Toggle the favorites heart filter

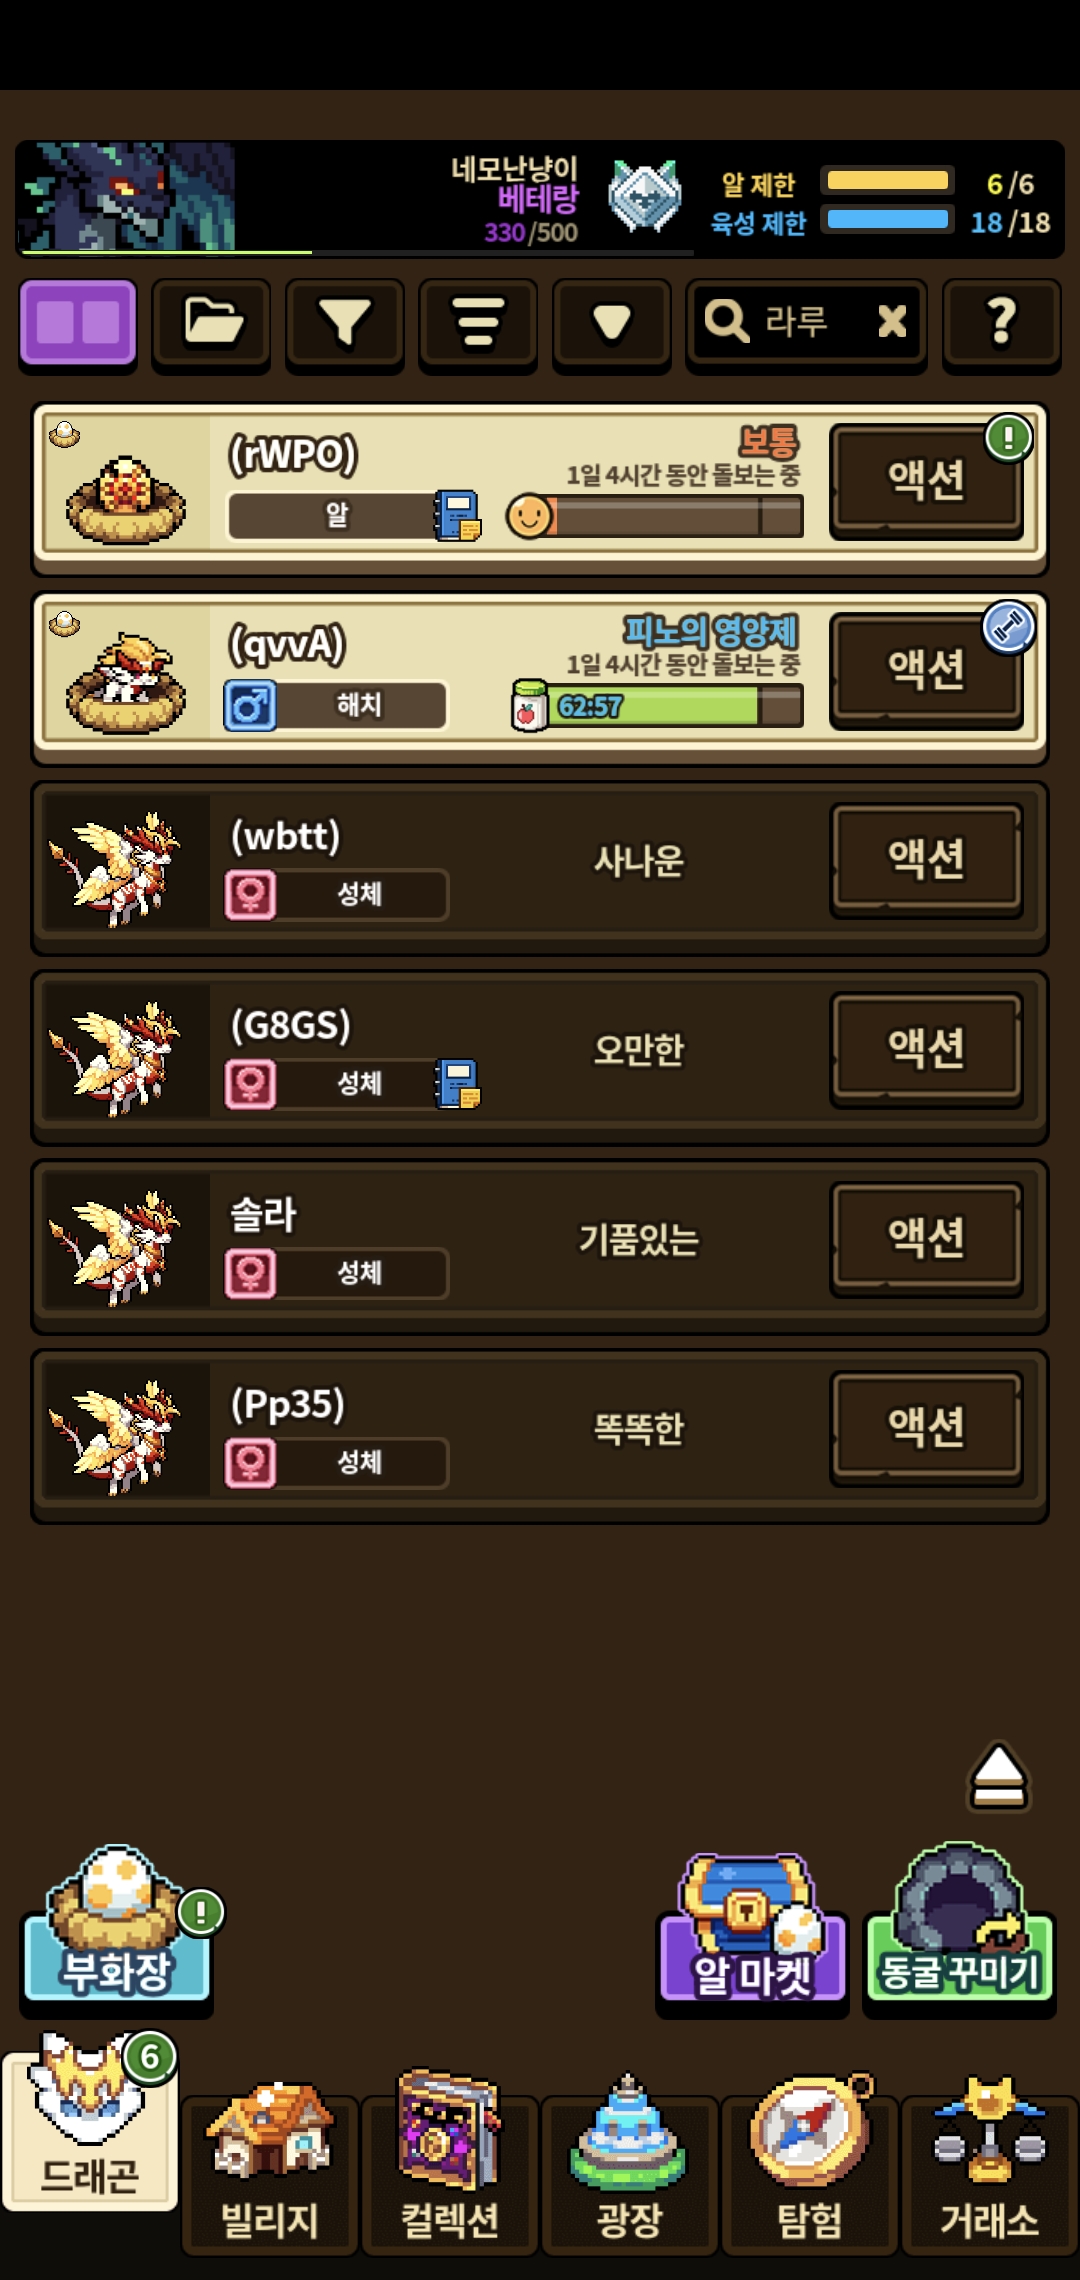[x=611, y=323]
